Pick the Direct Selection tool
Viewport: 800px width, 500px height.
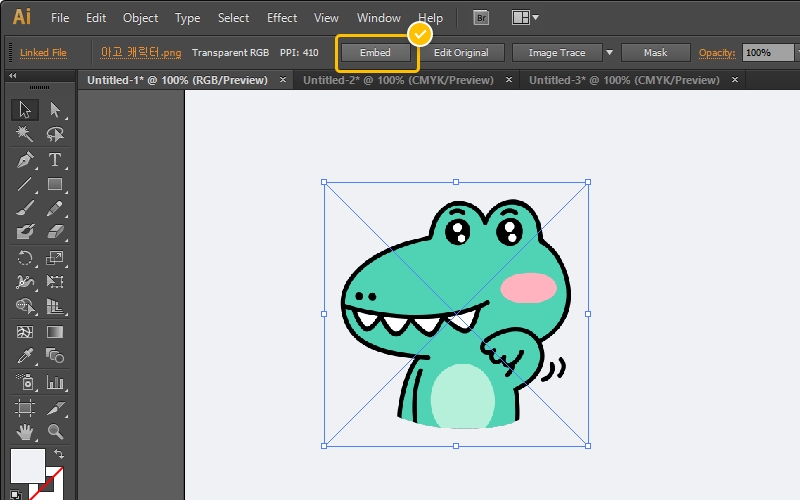coord(55,110)
